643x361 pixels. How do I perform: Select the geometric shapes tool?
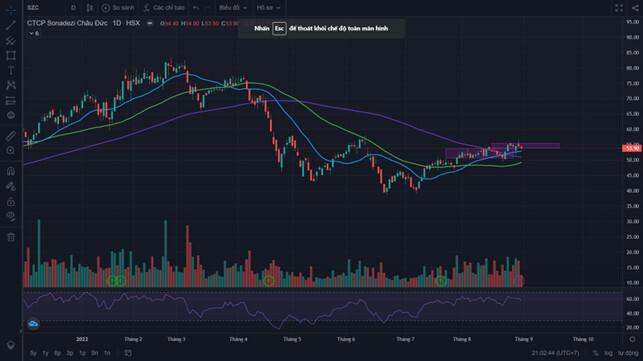pyautogui.click(x=11, y=55)
